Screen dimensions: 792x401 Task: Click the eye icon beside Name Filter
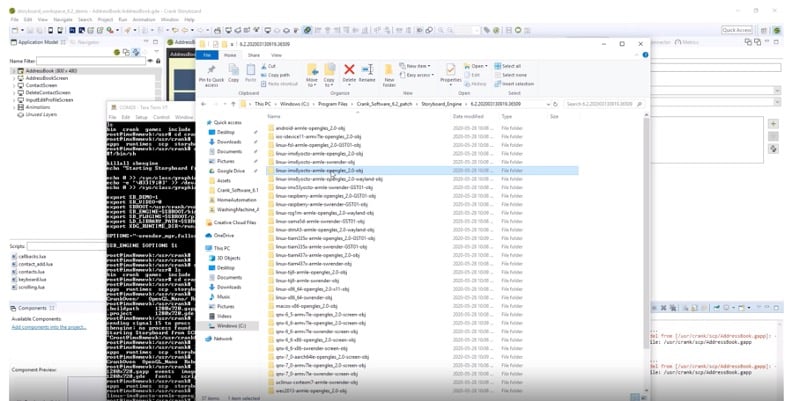point(150,61)
